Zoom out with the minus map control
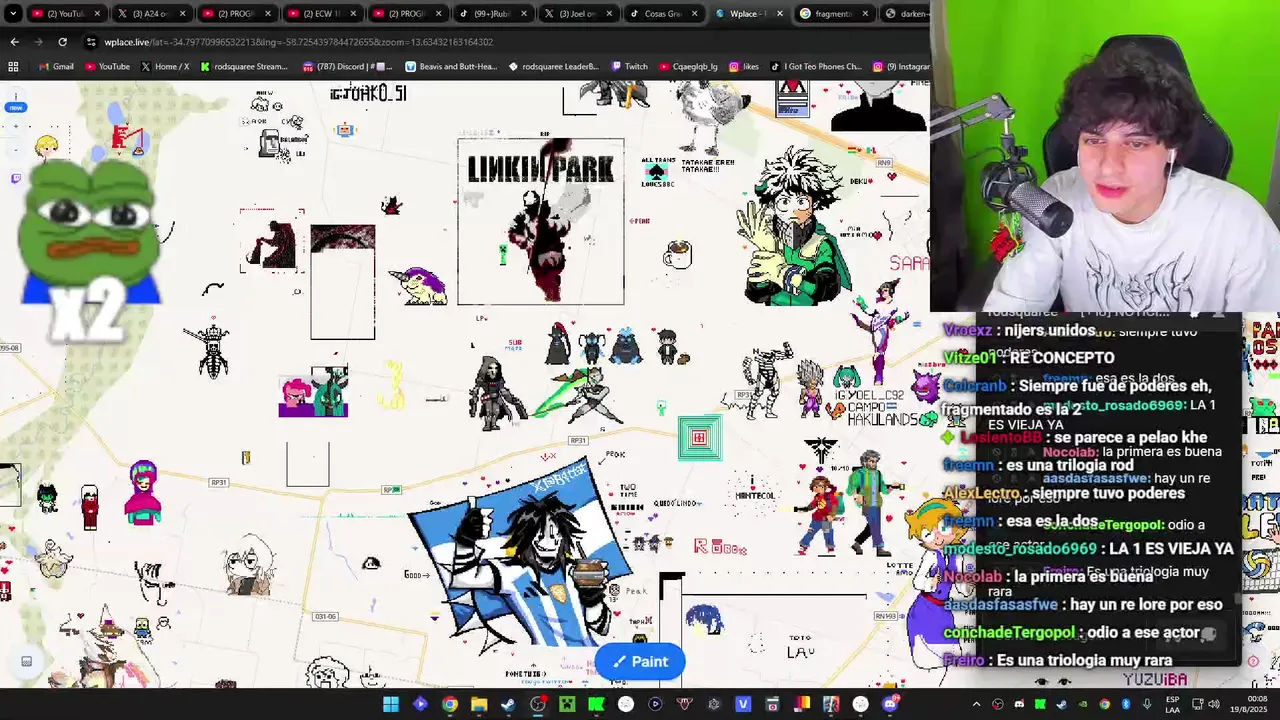Viewport: 1280px width, 720px height. tap(16, 150)
